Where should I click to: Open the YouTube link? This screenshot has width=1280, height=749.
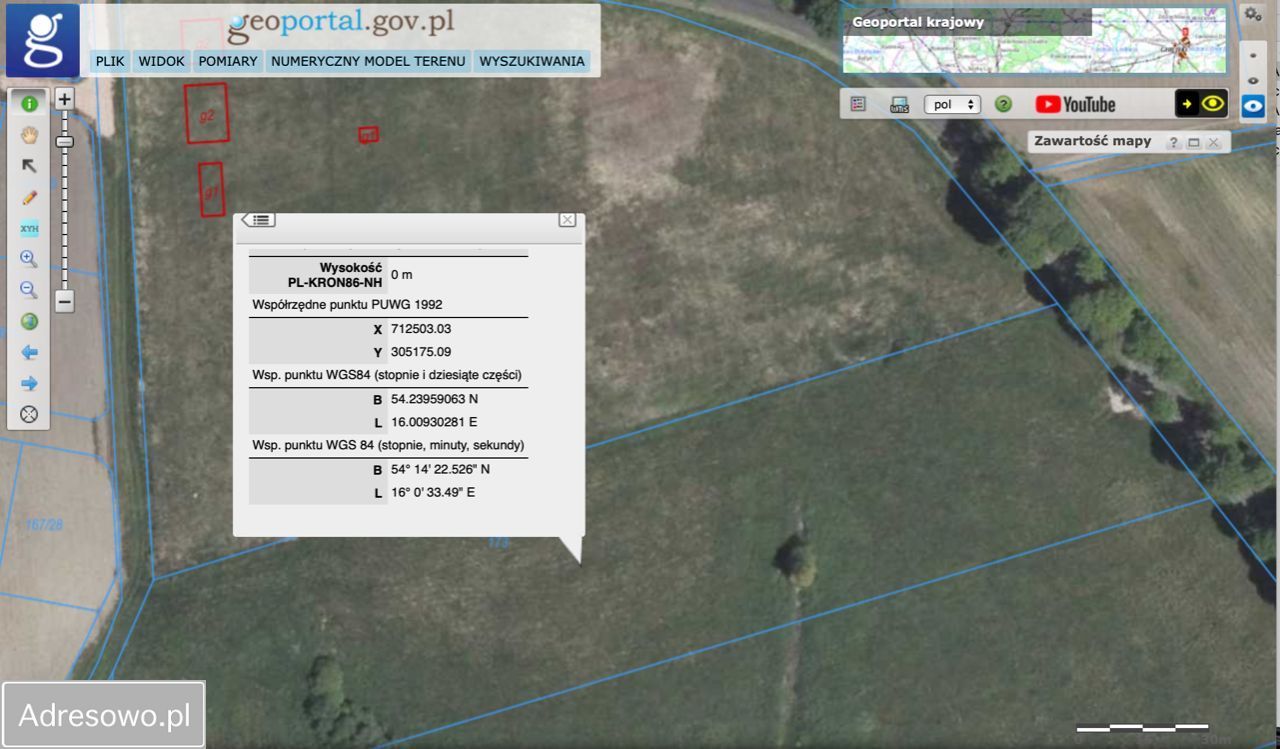coord(1075,104)
